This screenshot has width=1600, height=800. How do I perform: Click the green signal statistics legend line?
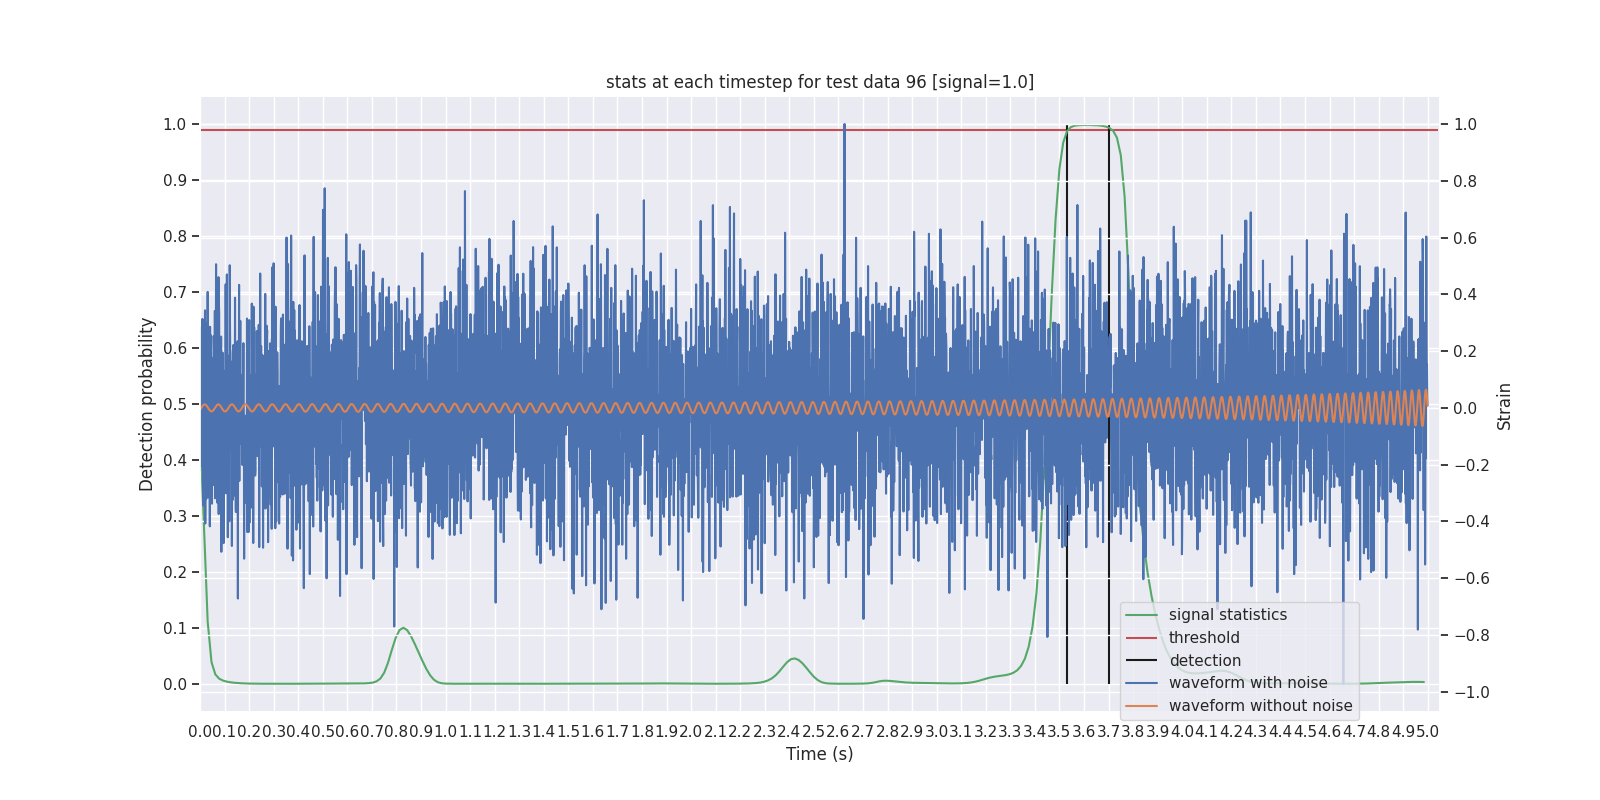click(x=1141, y=615)
